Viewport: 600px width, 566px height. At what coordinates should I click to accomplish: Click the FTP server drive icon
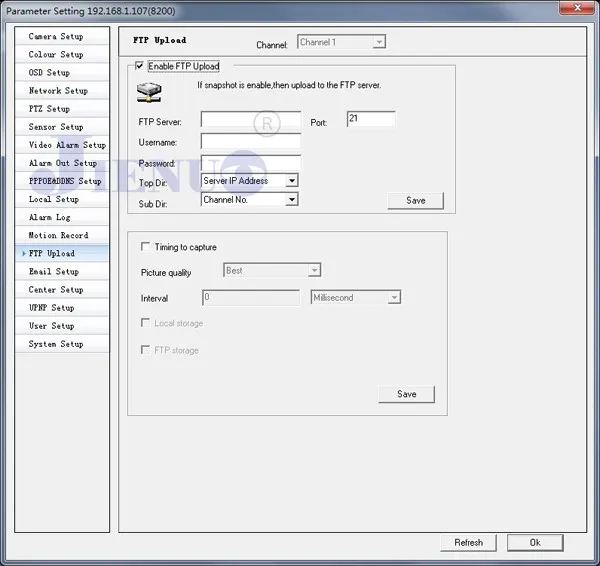point(149,92)
